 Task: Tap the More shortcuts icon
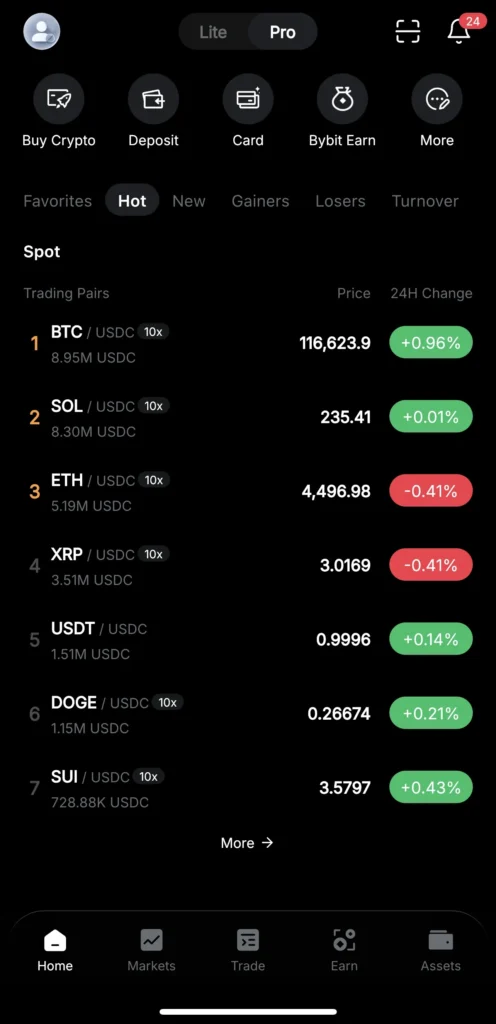(x=437, y=99)
